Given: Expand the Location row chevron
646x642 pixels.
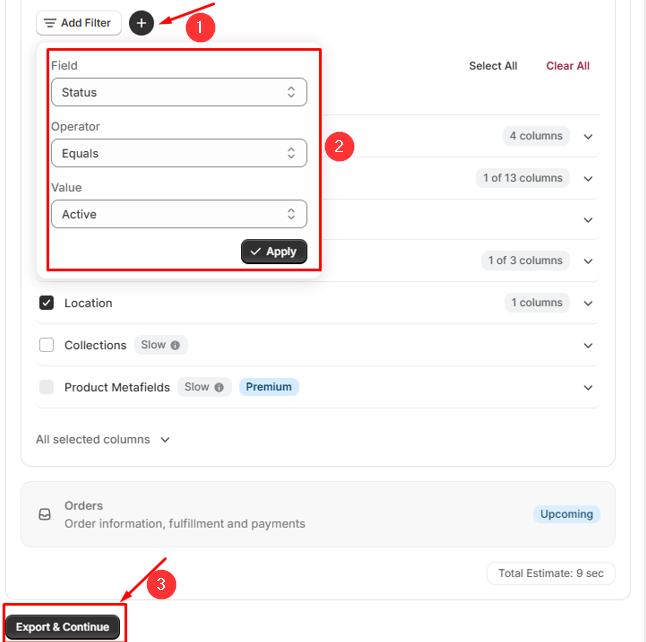Looking at the screenshot, I should tap(588, 303).
